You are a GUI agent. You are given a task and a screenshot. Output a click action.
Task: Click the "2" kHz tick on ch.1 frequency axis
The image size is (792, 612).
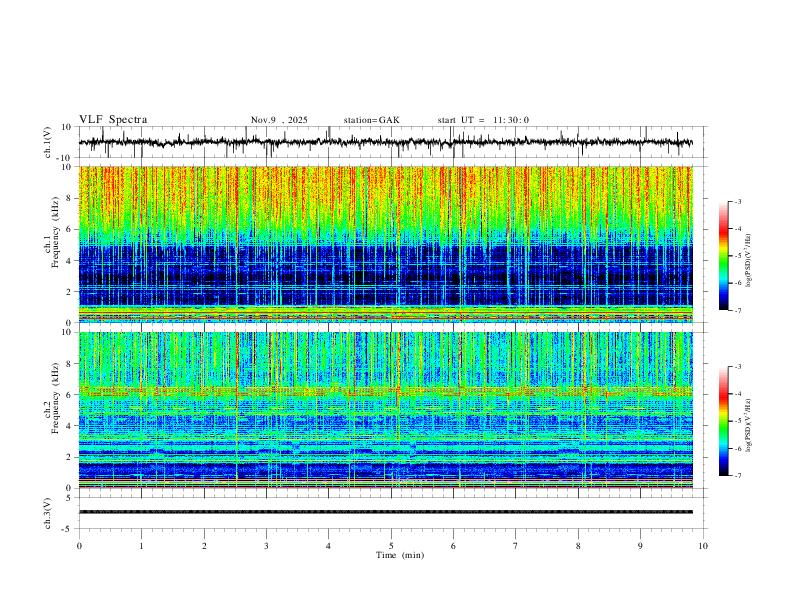point(69,291)
